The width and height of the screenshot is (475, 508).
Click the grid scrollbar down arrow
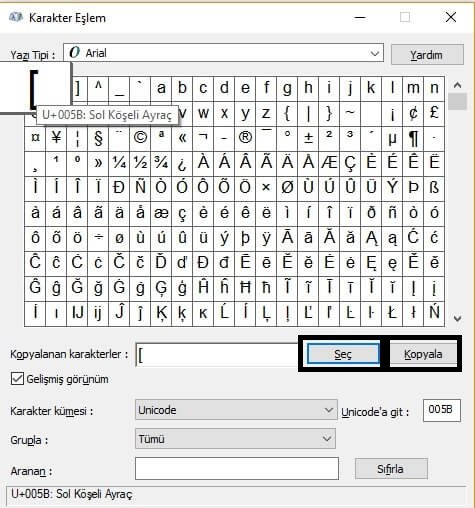point(457,319)
